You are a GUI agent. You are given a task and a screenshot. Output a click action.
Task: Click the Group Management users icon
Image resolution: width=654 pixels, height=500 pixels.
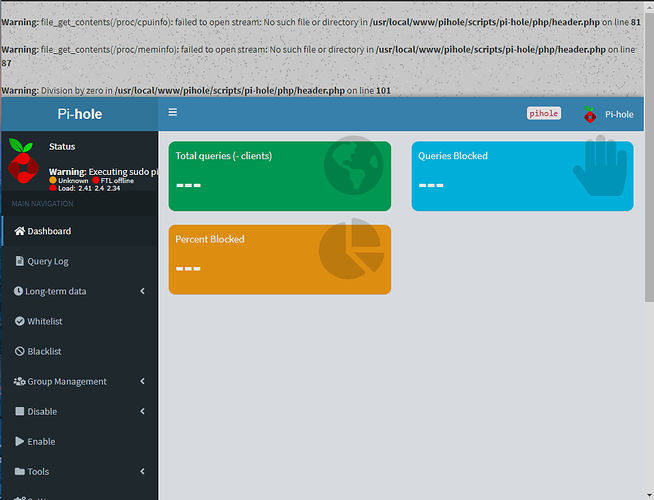[19, 381]
